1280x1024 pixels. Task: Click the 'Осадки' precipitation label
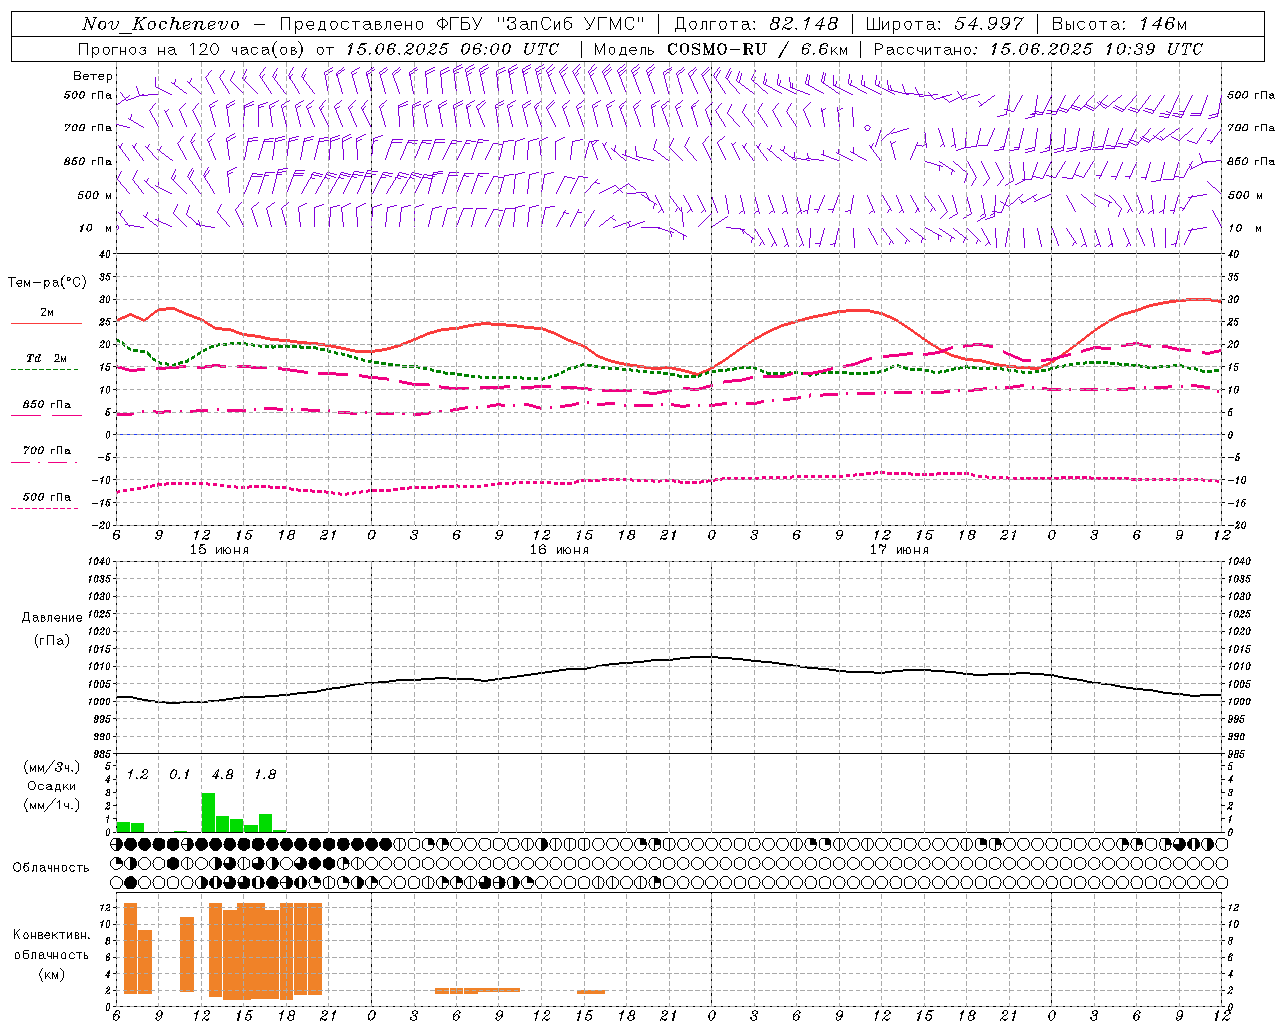coord(51,786)
